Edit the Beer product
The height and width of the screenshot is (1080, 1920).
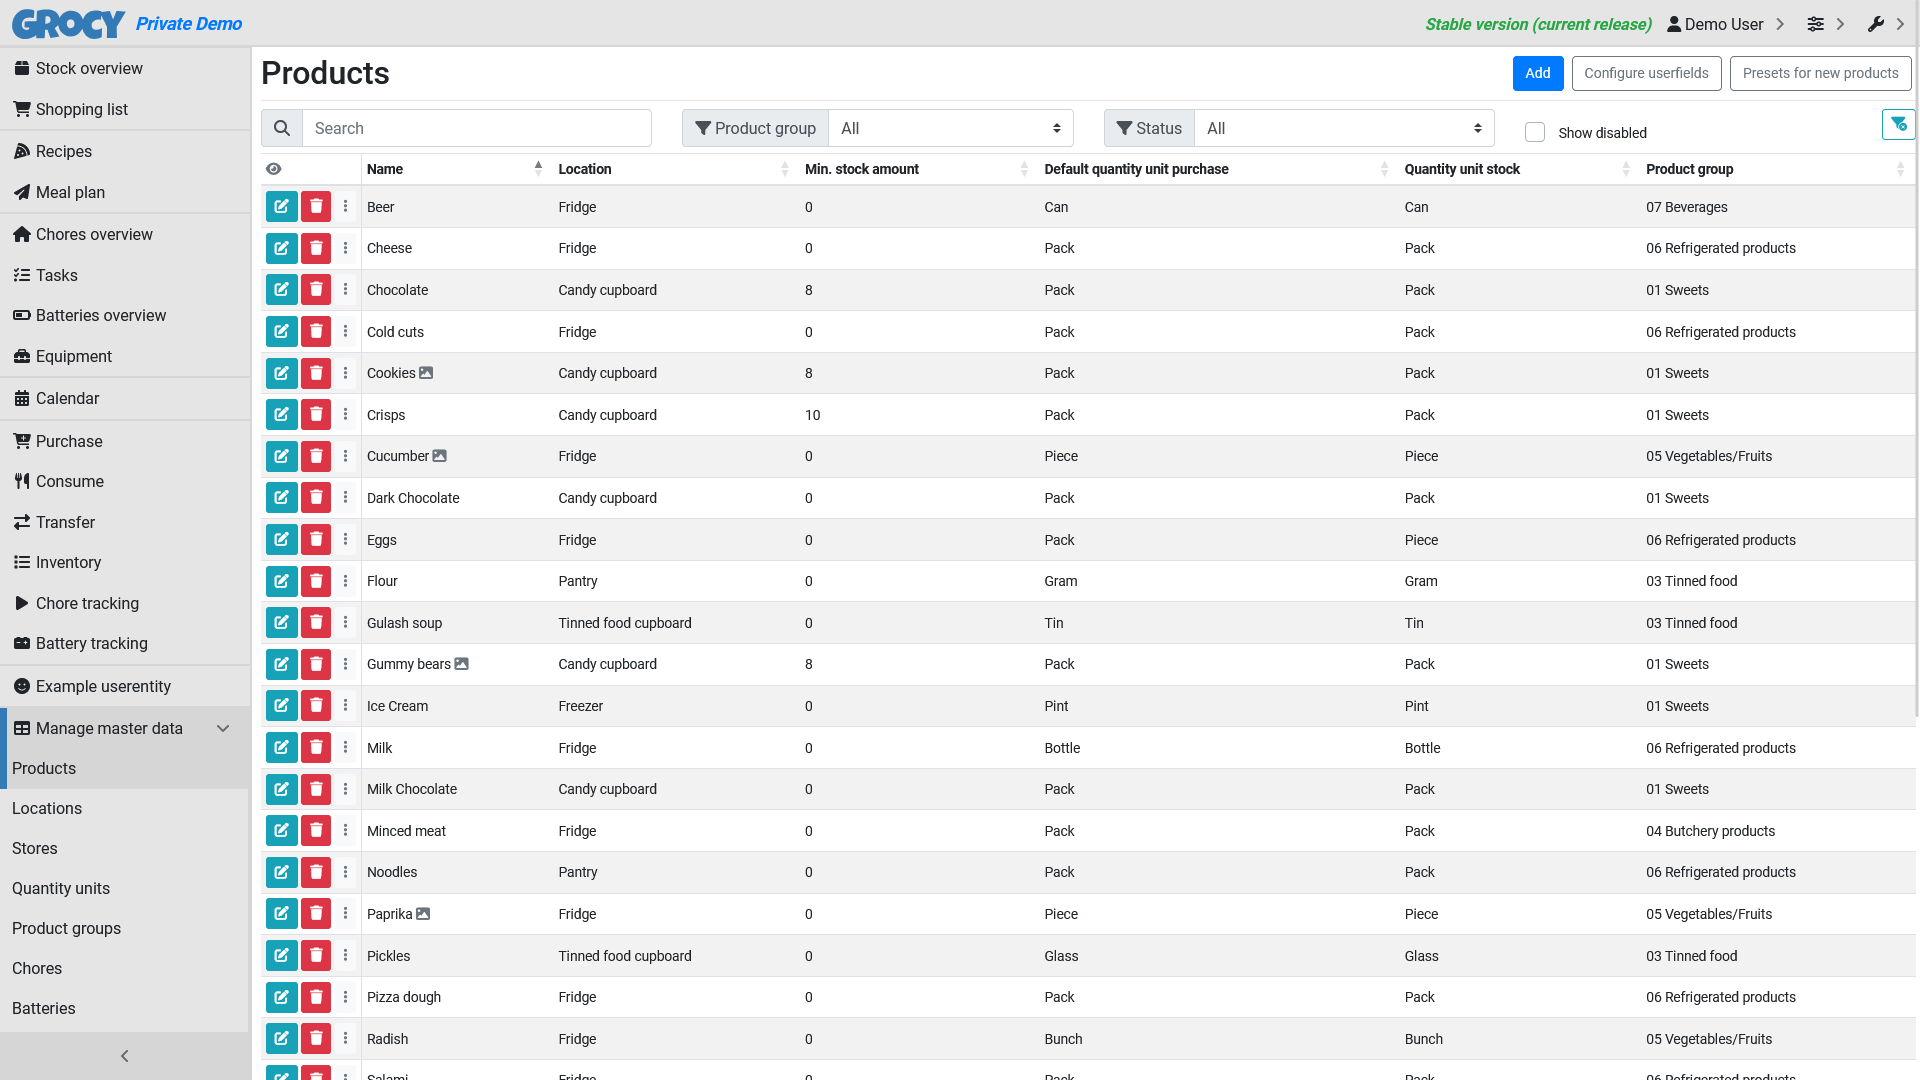282,207
